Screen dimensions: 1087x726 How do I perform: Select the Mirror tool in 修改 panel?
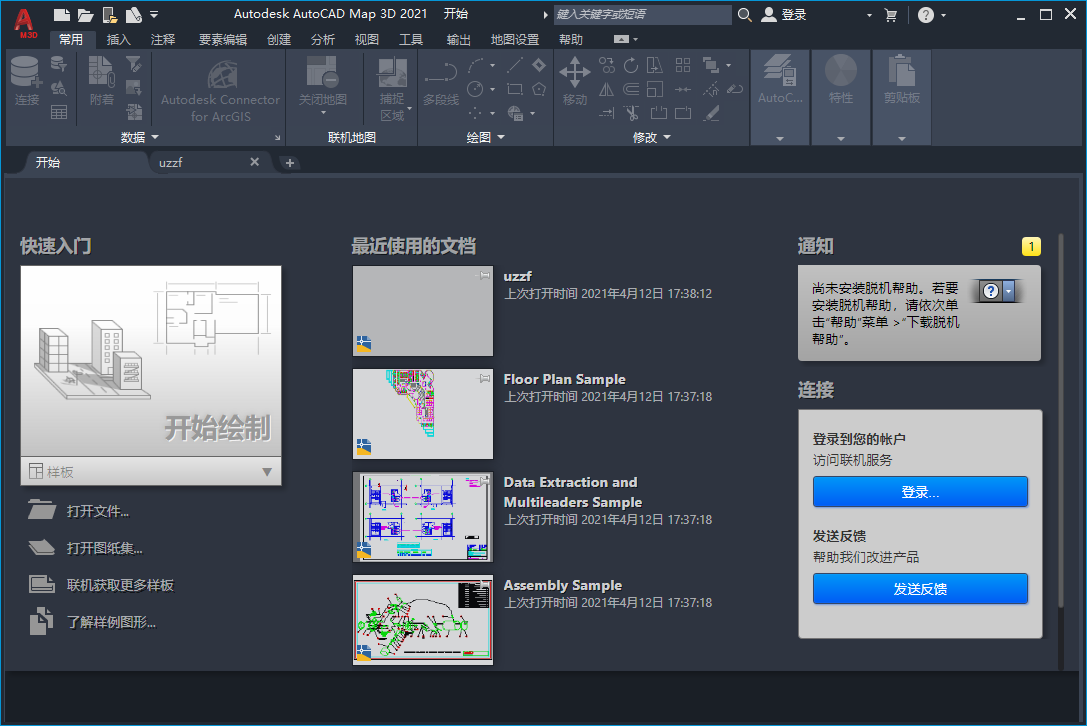click(607, 89)
